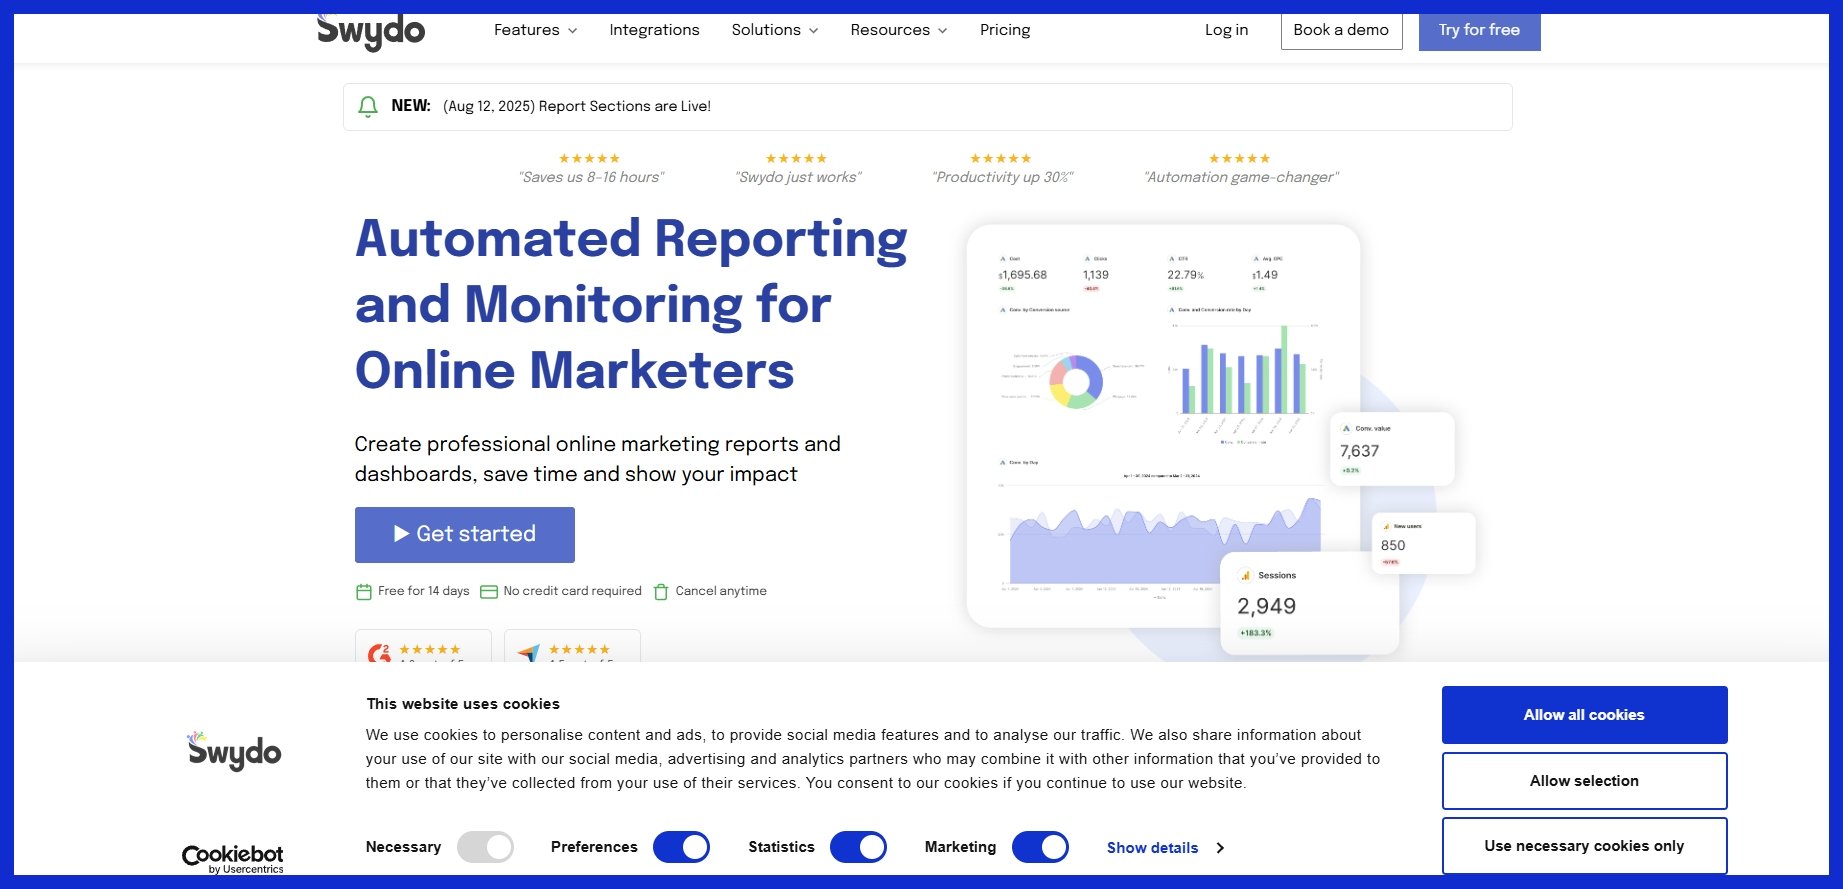Image resolution: width=1843 pixels, height=889 pixels.
Task: Click Try for free button
Action: point(1479,31)
